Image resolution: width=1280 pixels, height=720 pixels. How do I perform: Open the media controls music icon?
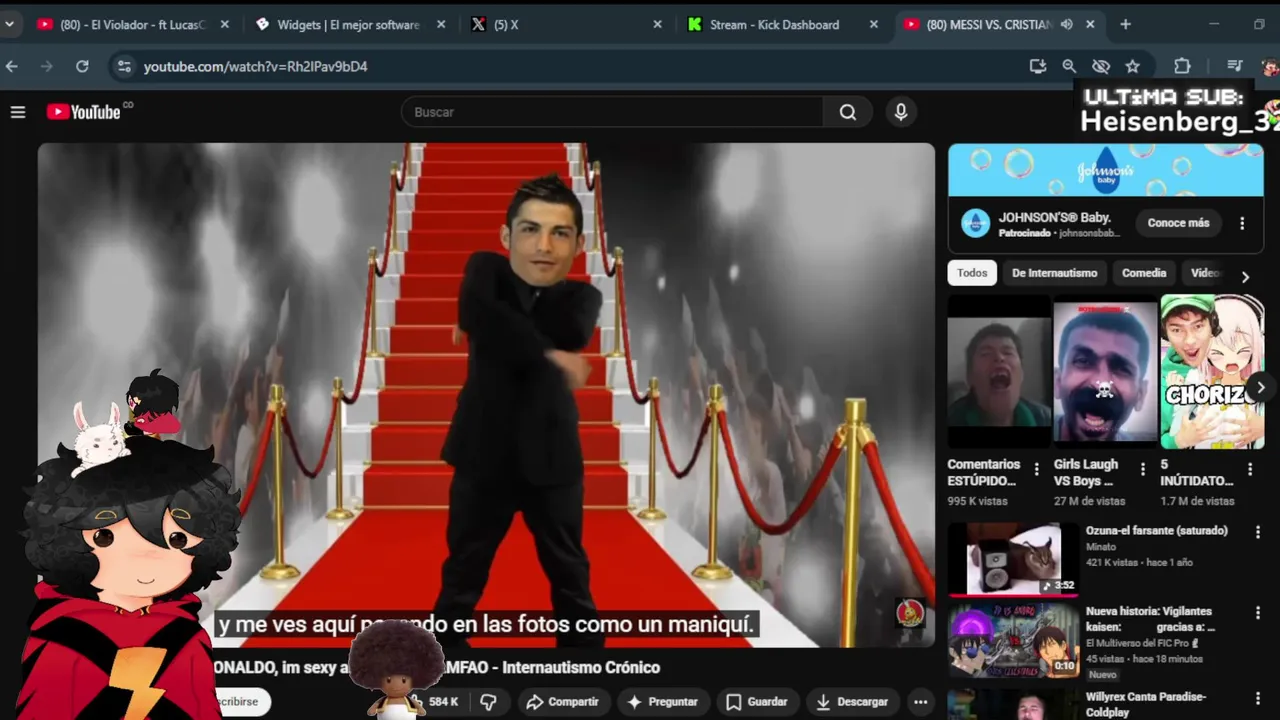(x=1235, y=66)
